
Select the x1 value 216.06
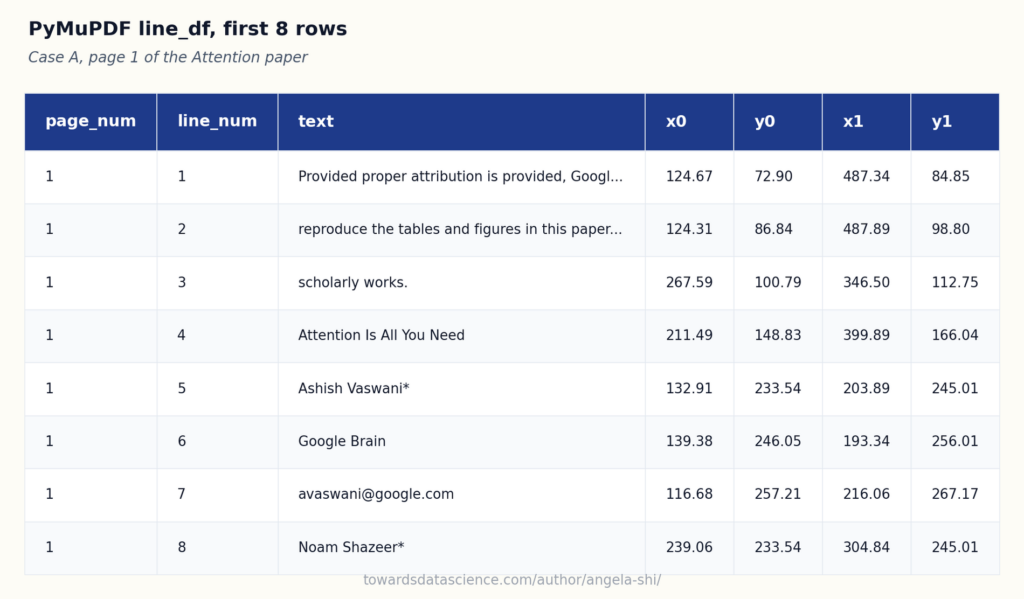pos(867,494)
